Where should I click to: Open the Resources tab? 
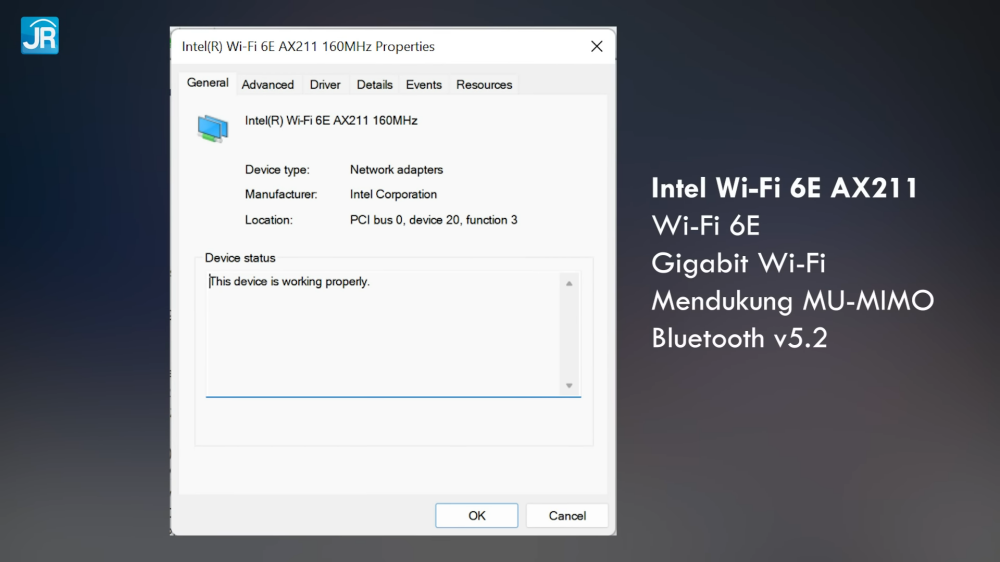[x=484, y=85]
